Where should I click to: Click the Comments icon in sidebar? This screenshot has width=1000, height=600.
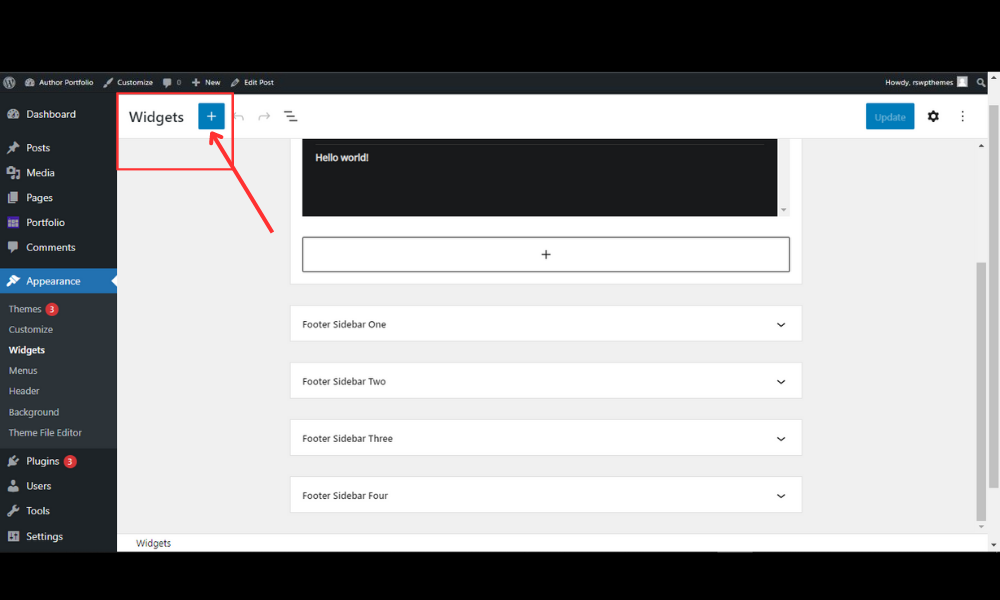pyautogui.click(x=13, y=247)
